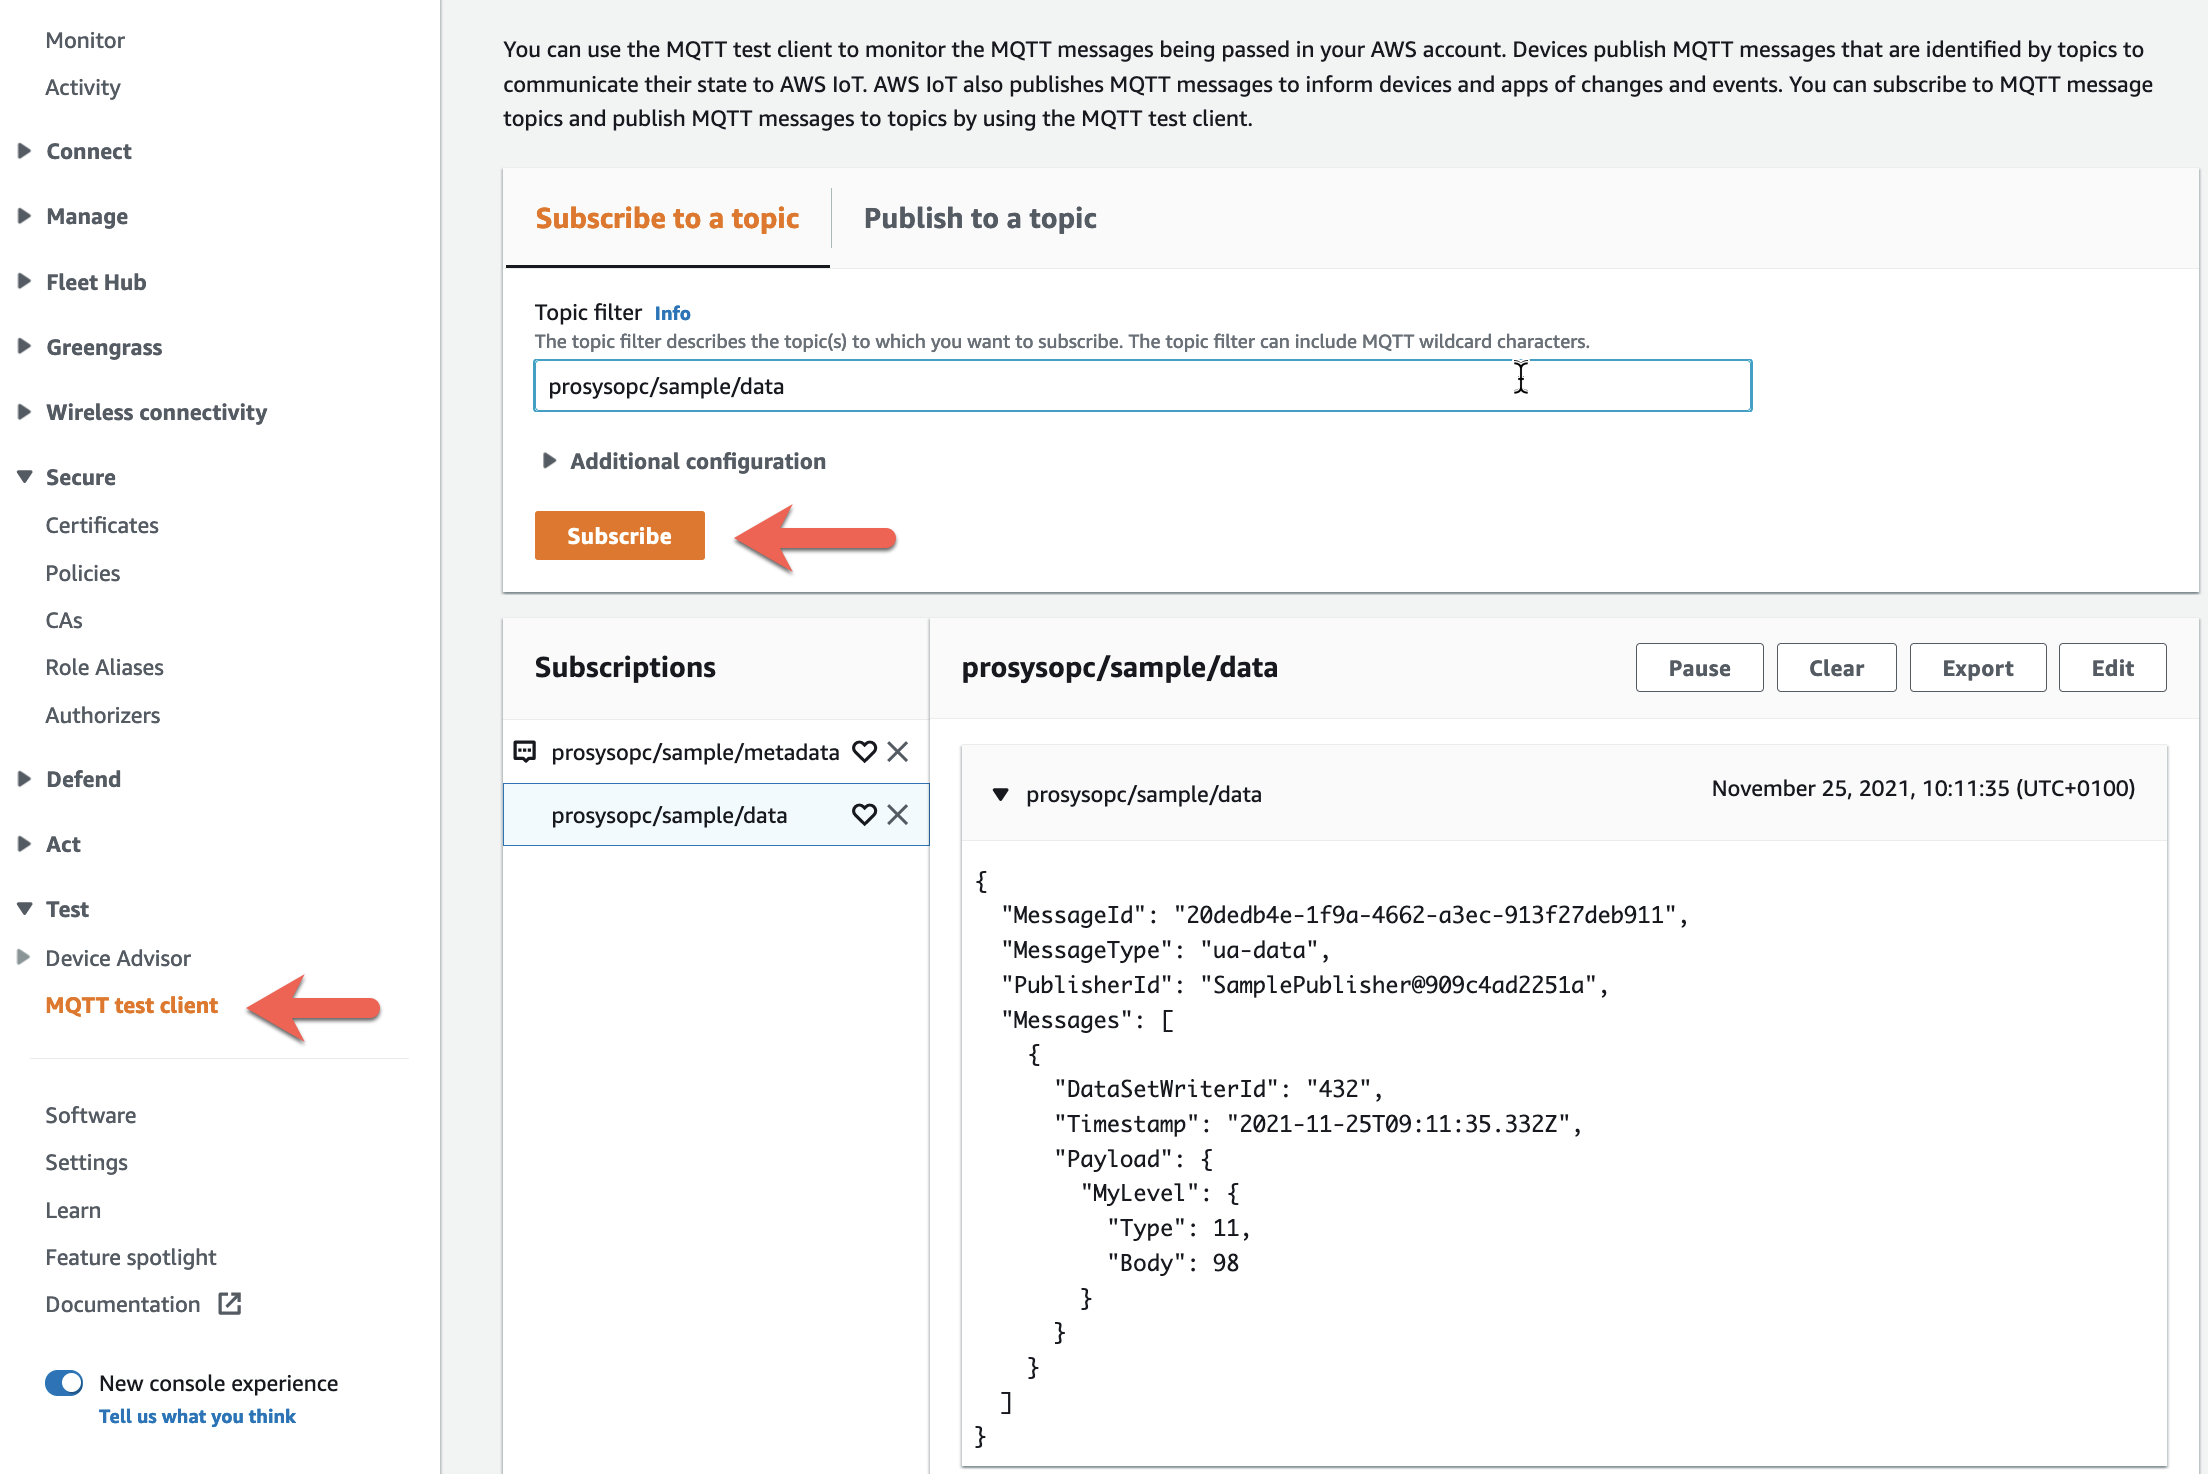Open MQTT test client menu item
Screen dimensions: 2208x1474
click(x=131, y=1005)
